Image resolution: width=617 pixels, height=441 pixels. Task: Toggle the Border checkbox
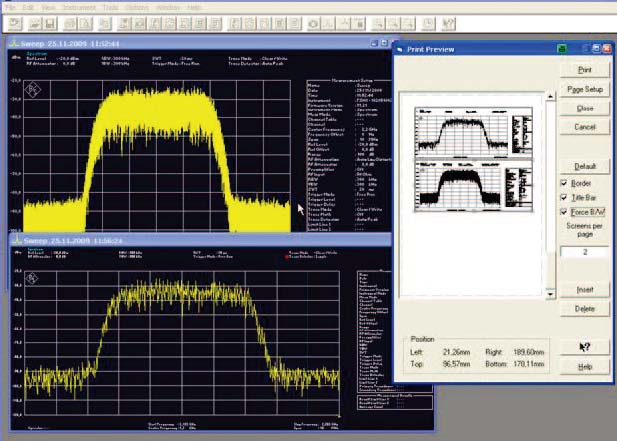565,183
